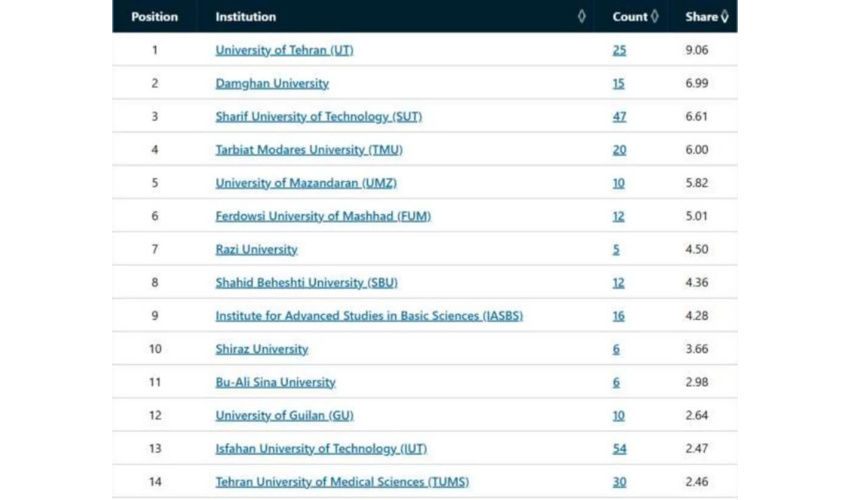Open Damghan University link
Screen dimensions: 850x500
[272, 83]
